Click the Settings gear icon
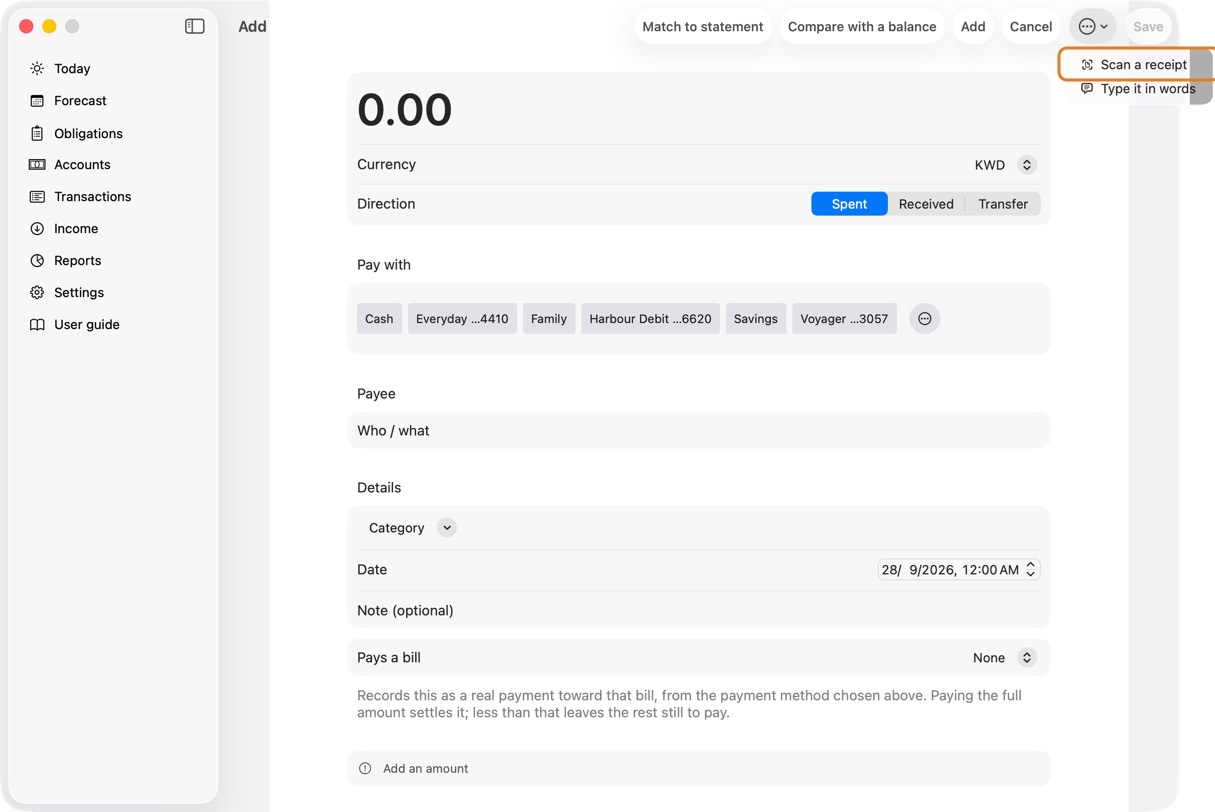The height and width of the screenshot is (812, 1215). pyautogui.click(x=37, y=293)
